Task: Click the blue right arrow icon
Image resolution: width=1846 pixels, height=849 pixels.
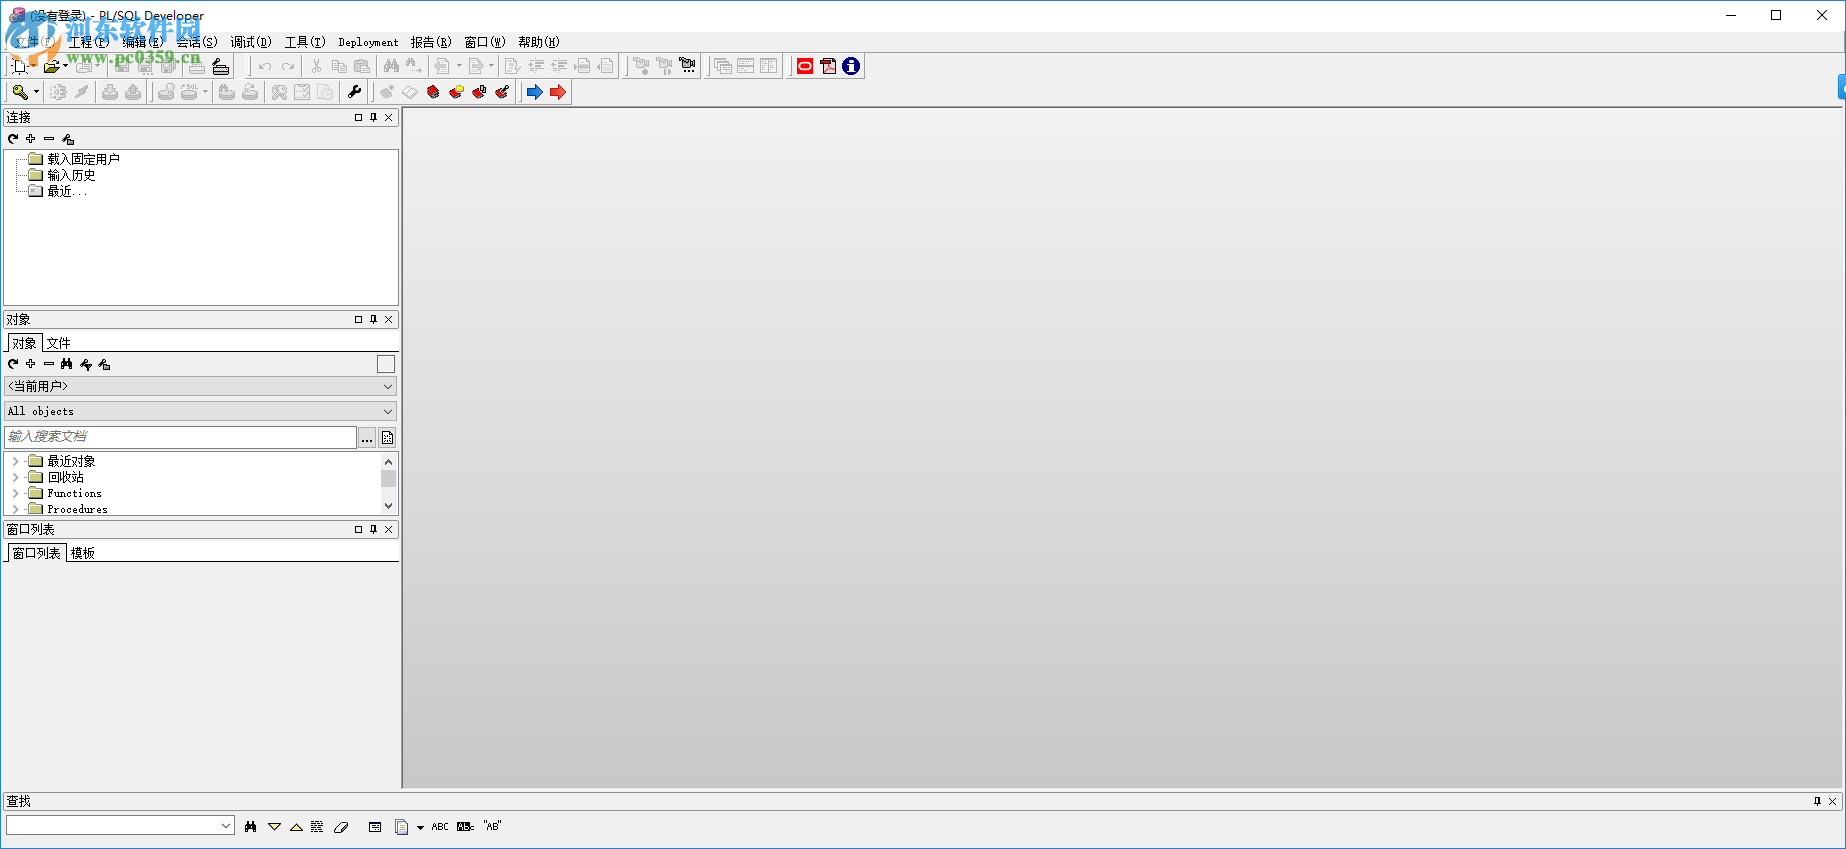Action: coord(535,92)
